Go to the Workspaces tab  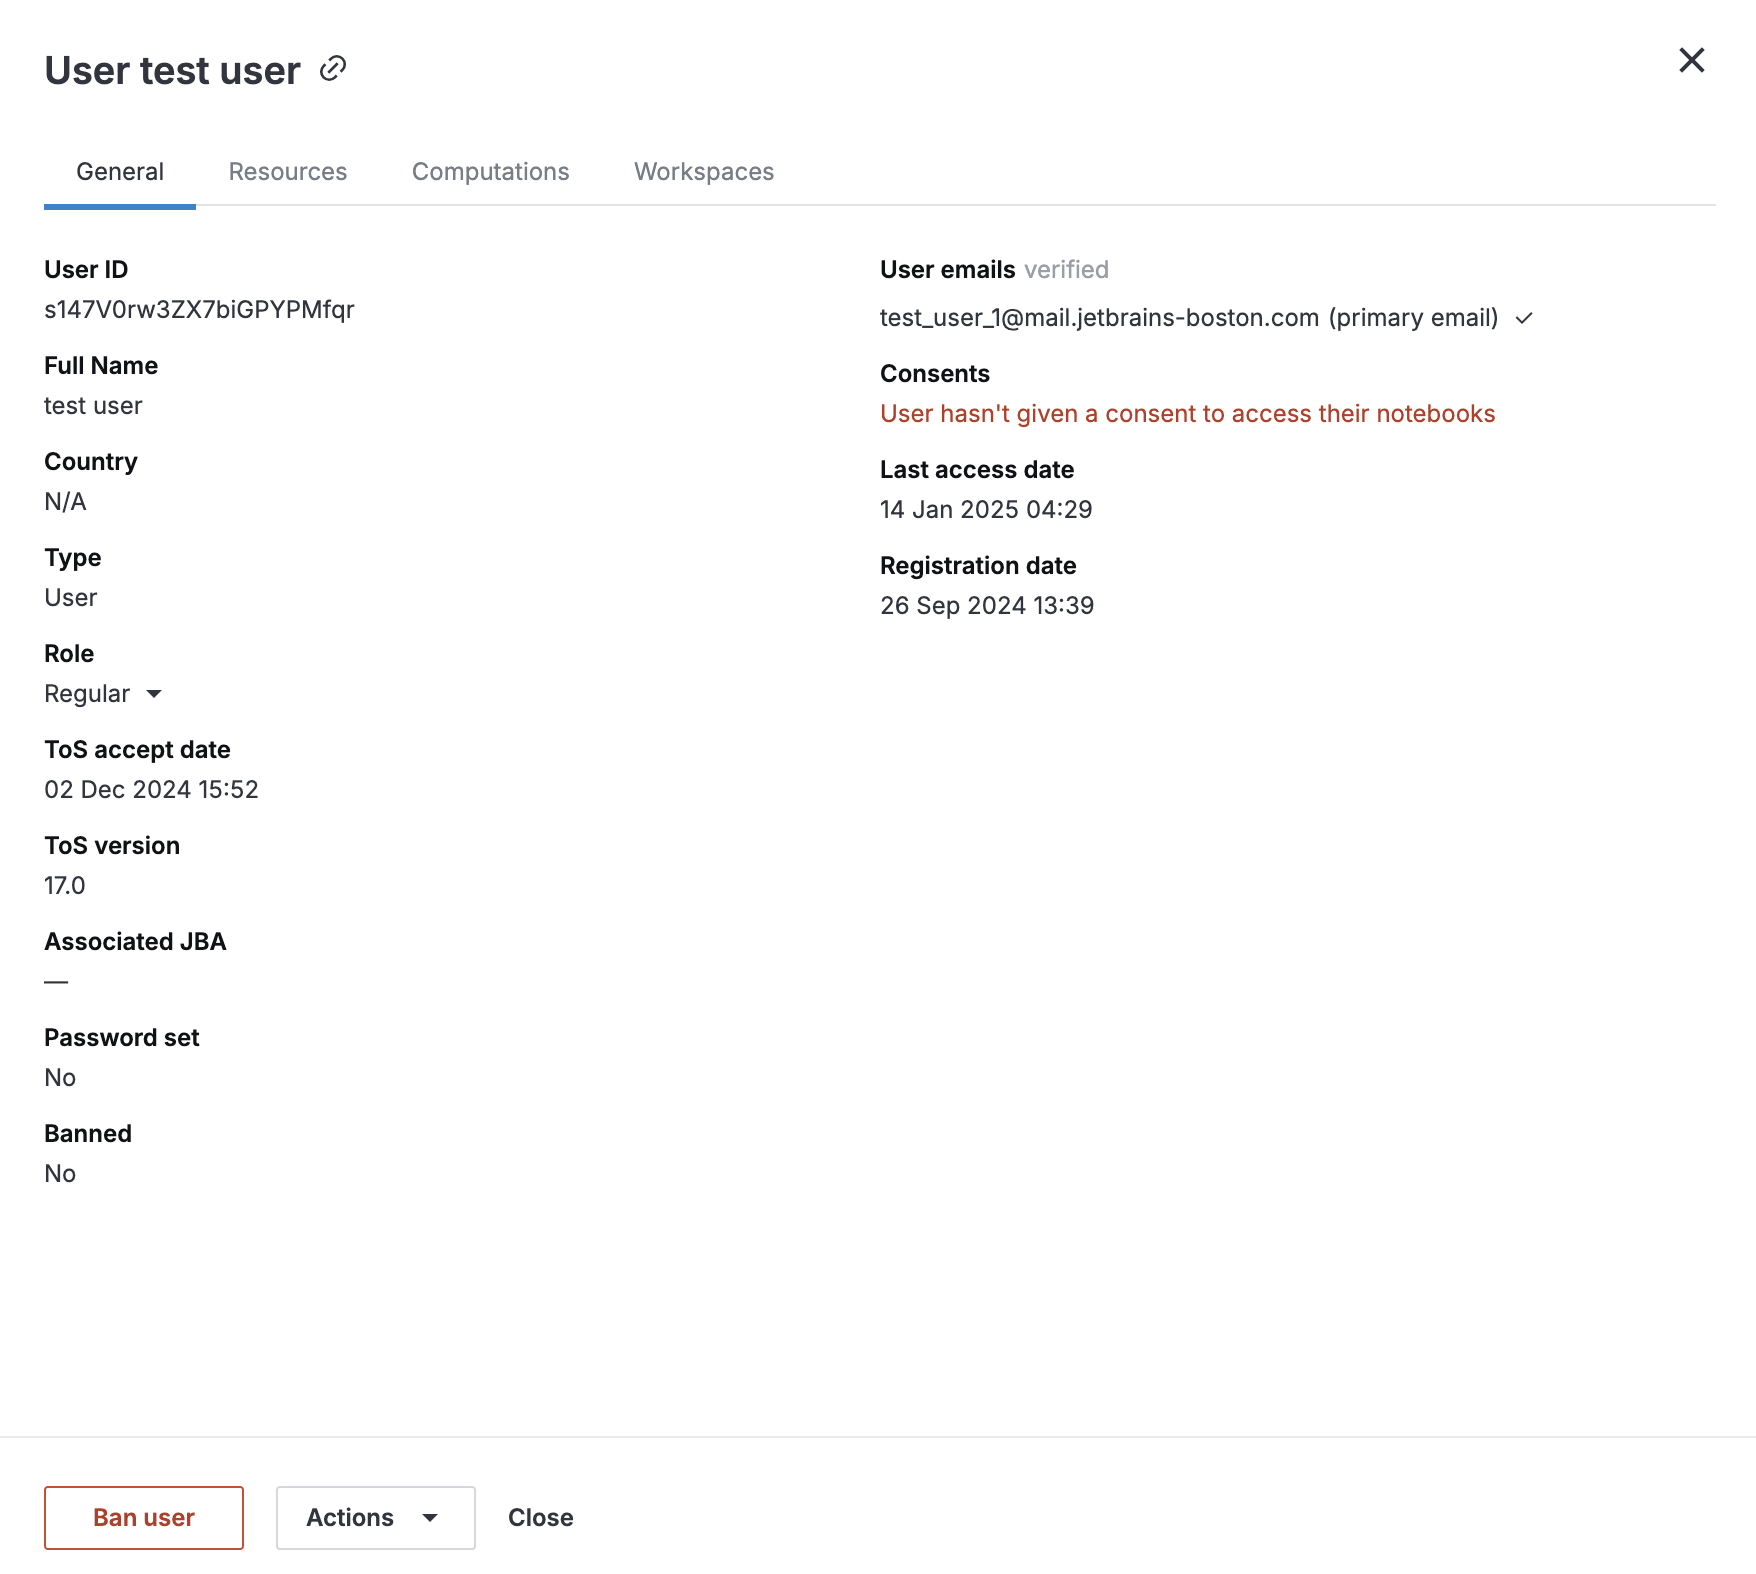coord(704,172)
